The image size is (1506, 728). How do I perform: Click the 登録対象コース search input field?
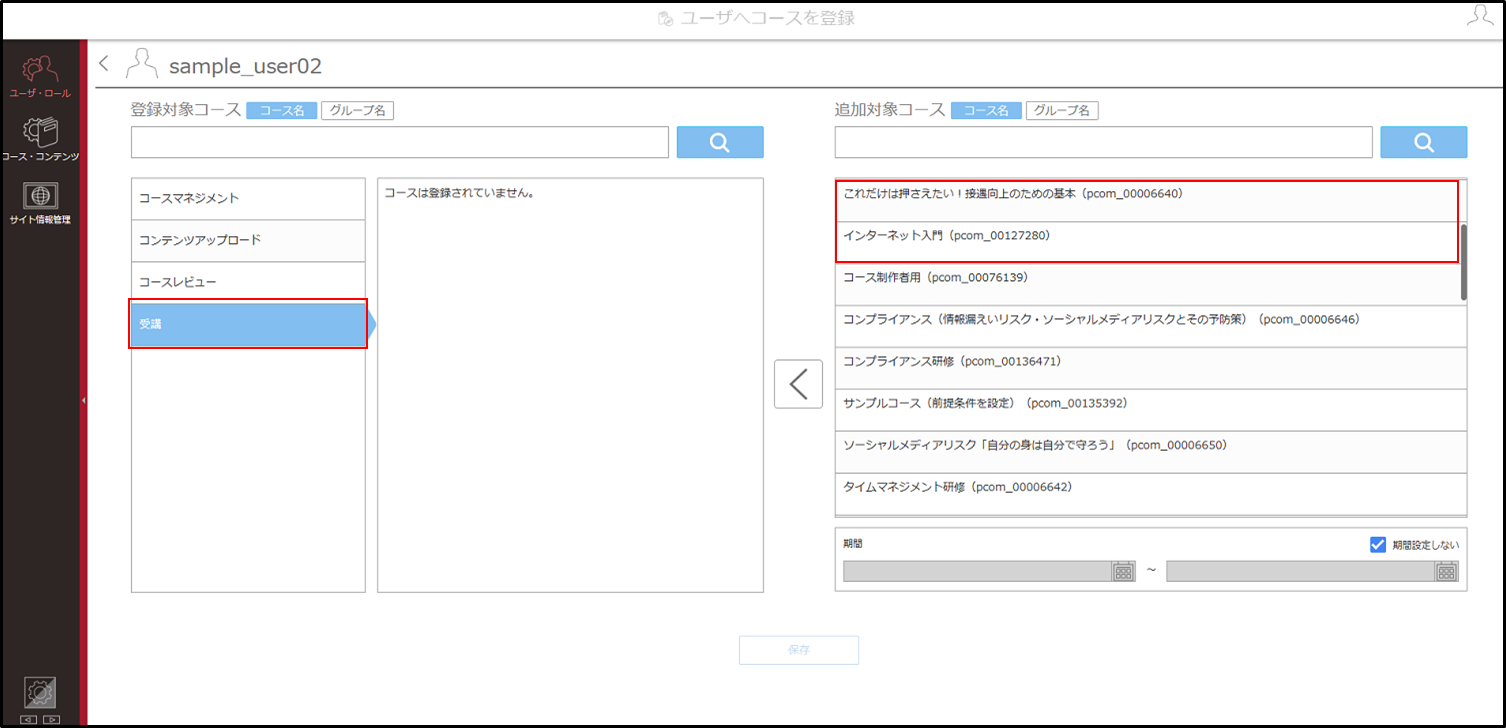click(400, 142)
